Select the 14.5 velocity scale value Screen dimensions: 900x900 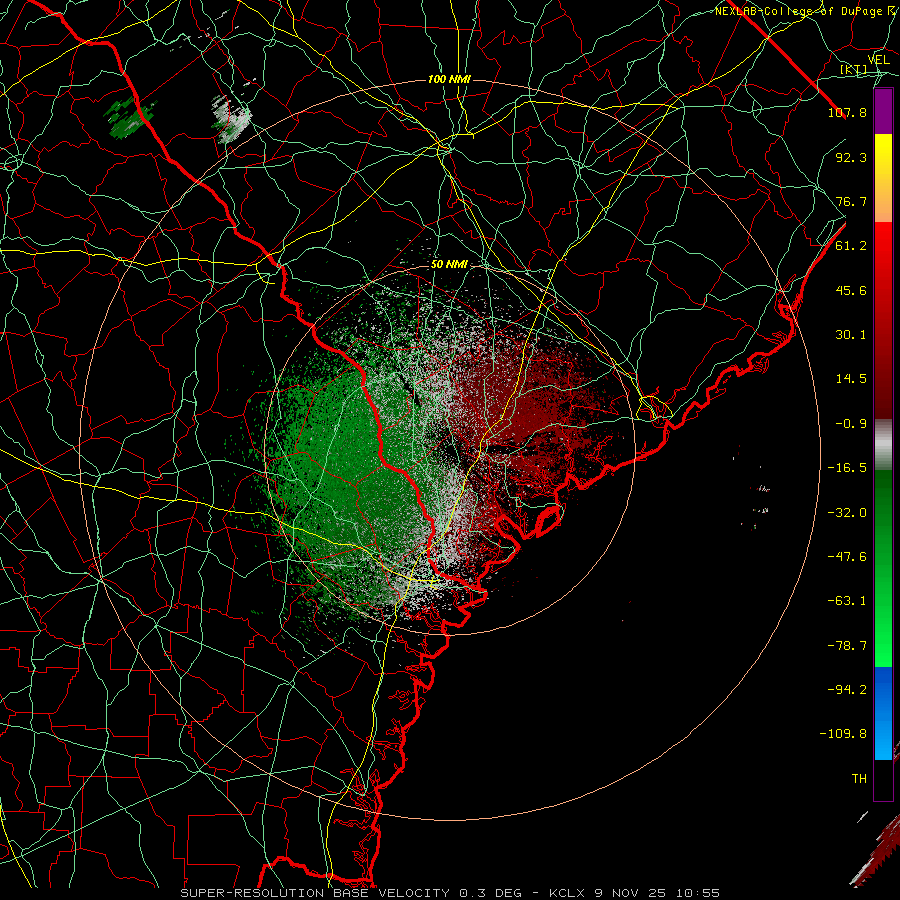coord(851,379)
